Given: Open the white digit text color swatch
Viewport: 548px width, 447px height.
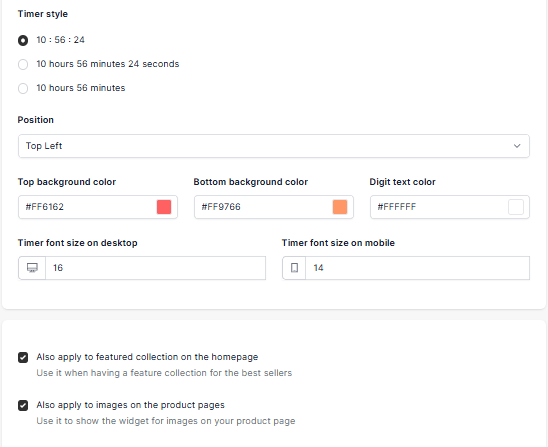Looking at the screenshot, I should point(516,207).
